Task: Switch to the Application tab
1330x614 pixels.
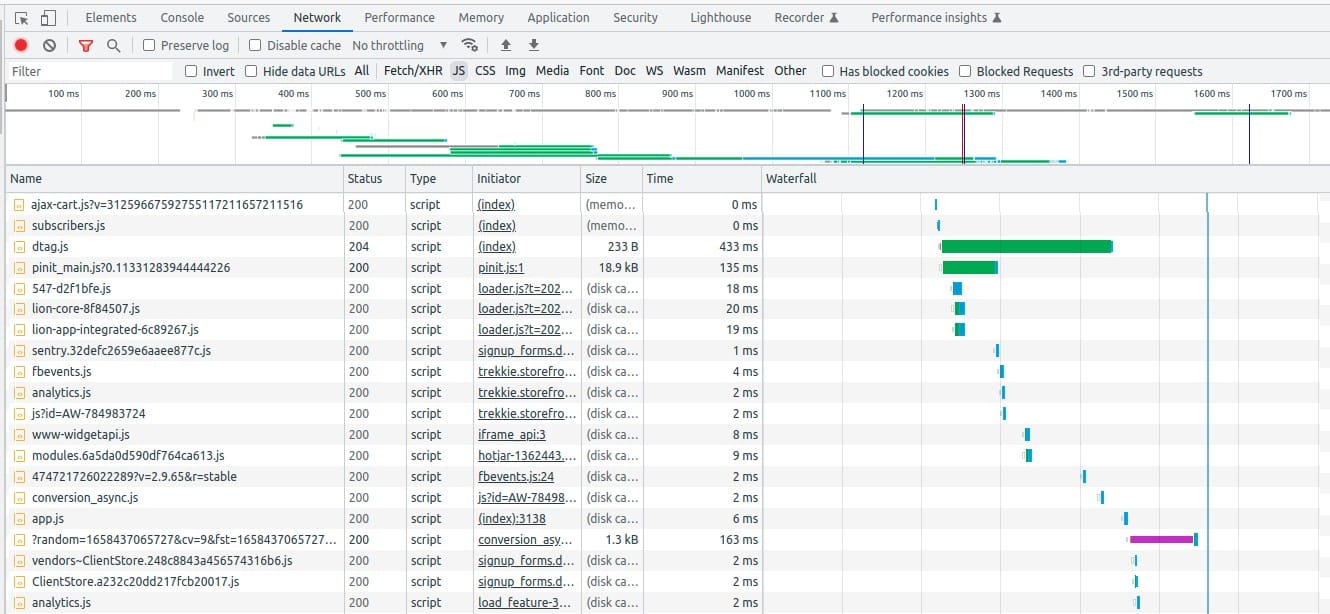Action: [x=558, y=18]
